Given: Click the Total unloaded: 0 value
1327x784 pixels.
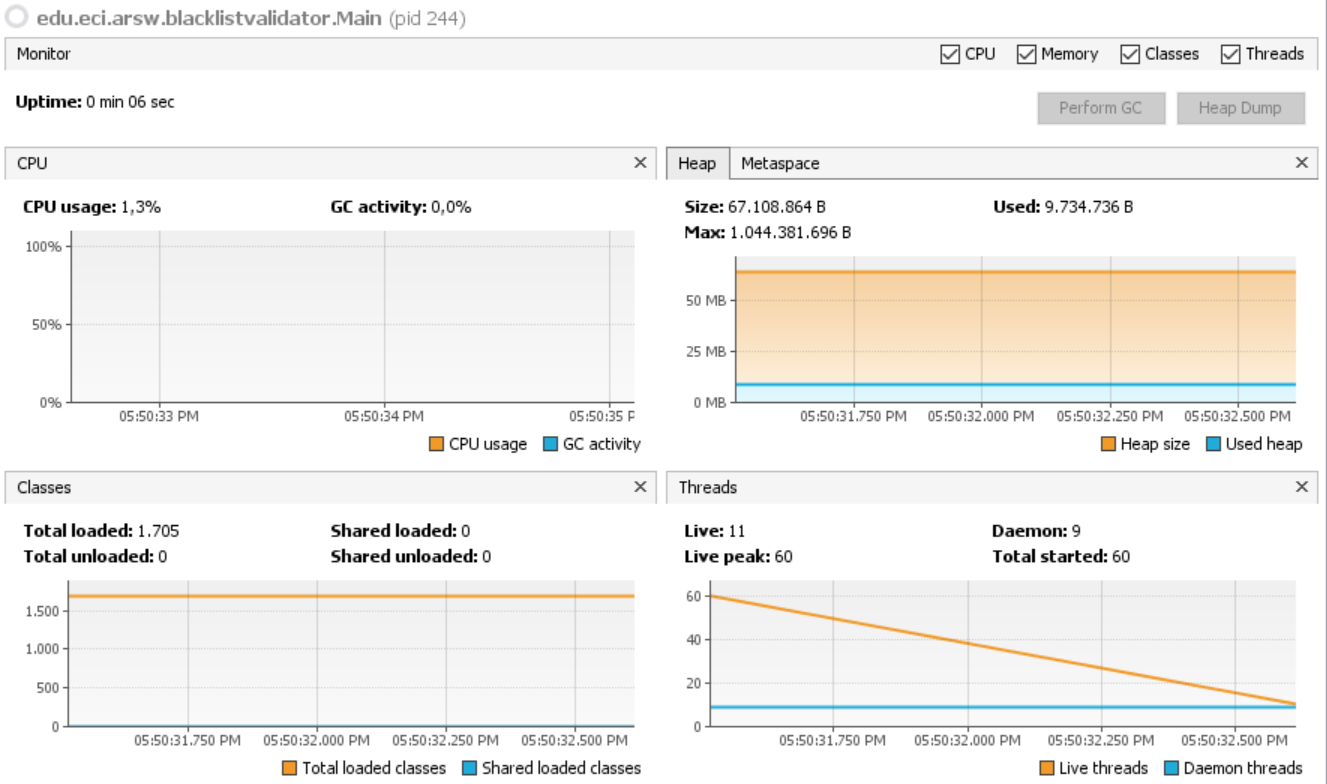Looking at the screenshot, I should pyautogui.click(x=95, y=556).
